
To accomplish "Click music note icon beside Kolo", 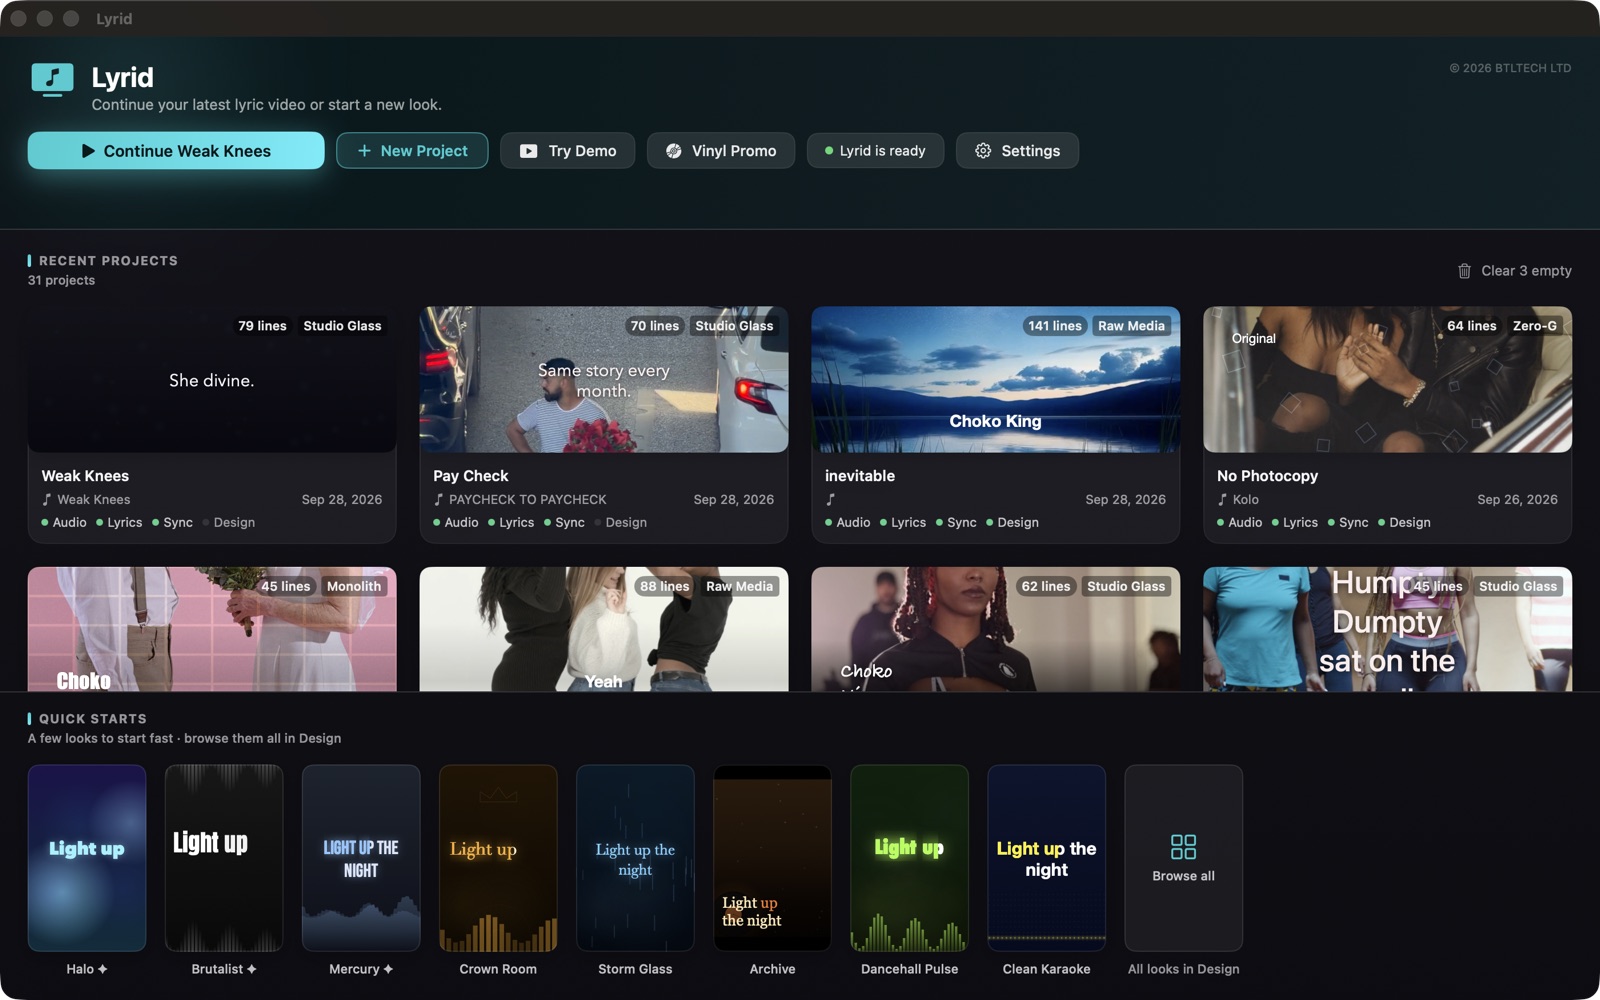I will click(1222, 499).
